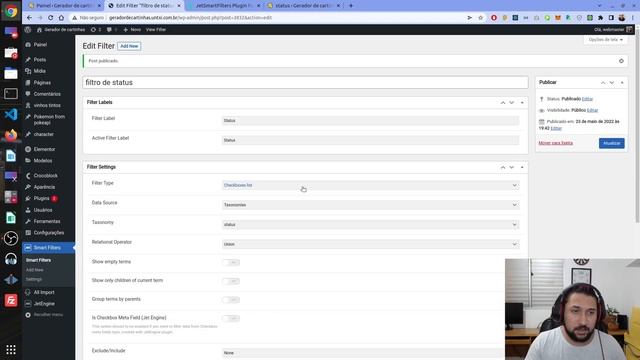
Task: Open Firefox from the dock
Action: pyautogui.click(x=11, y=135)
